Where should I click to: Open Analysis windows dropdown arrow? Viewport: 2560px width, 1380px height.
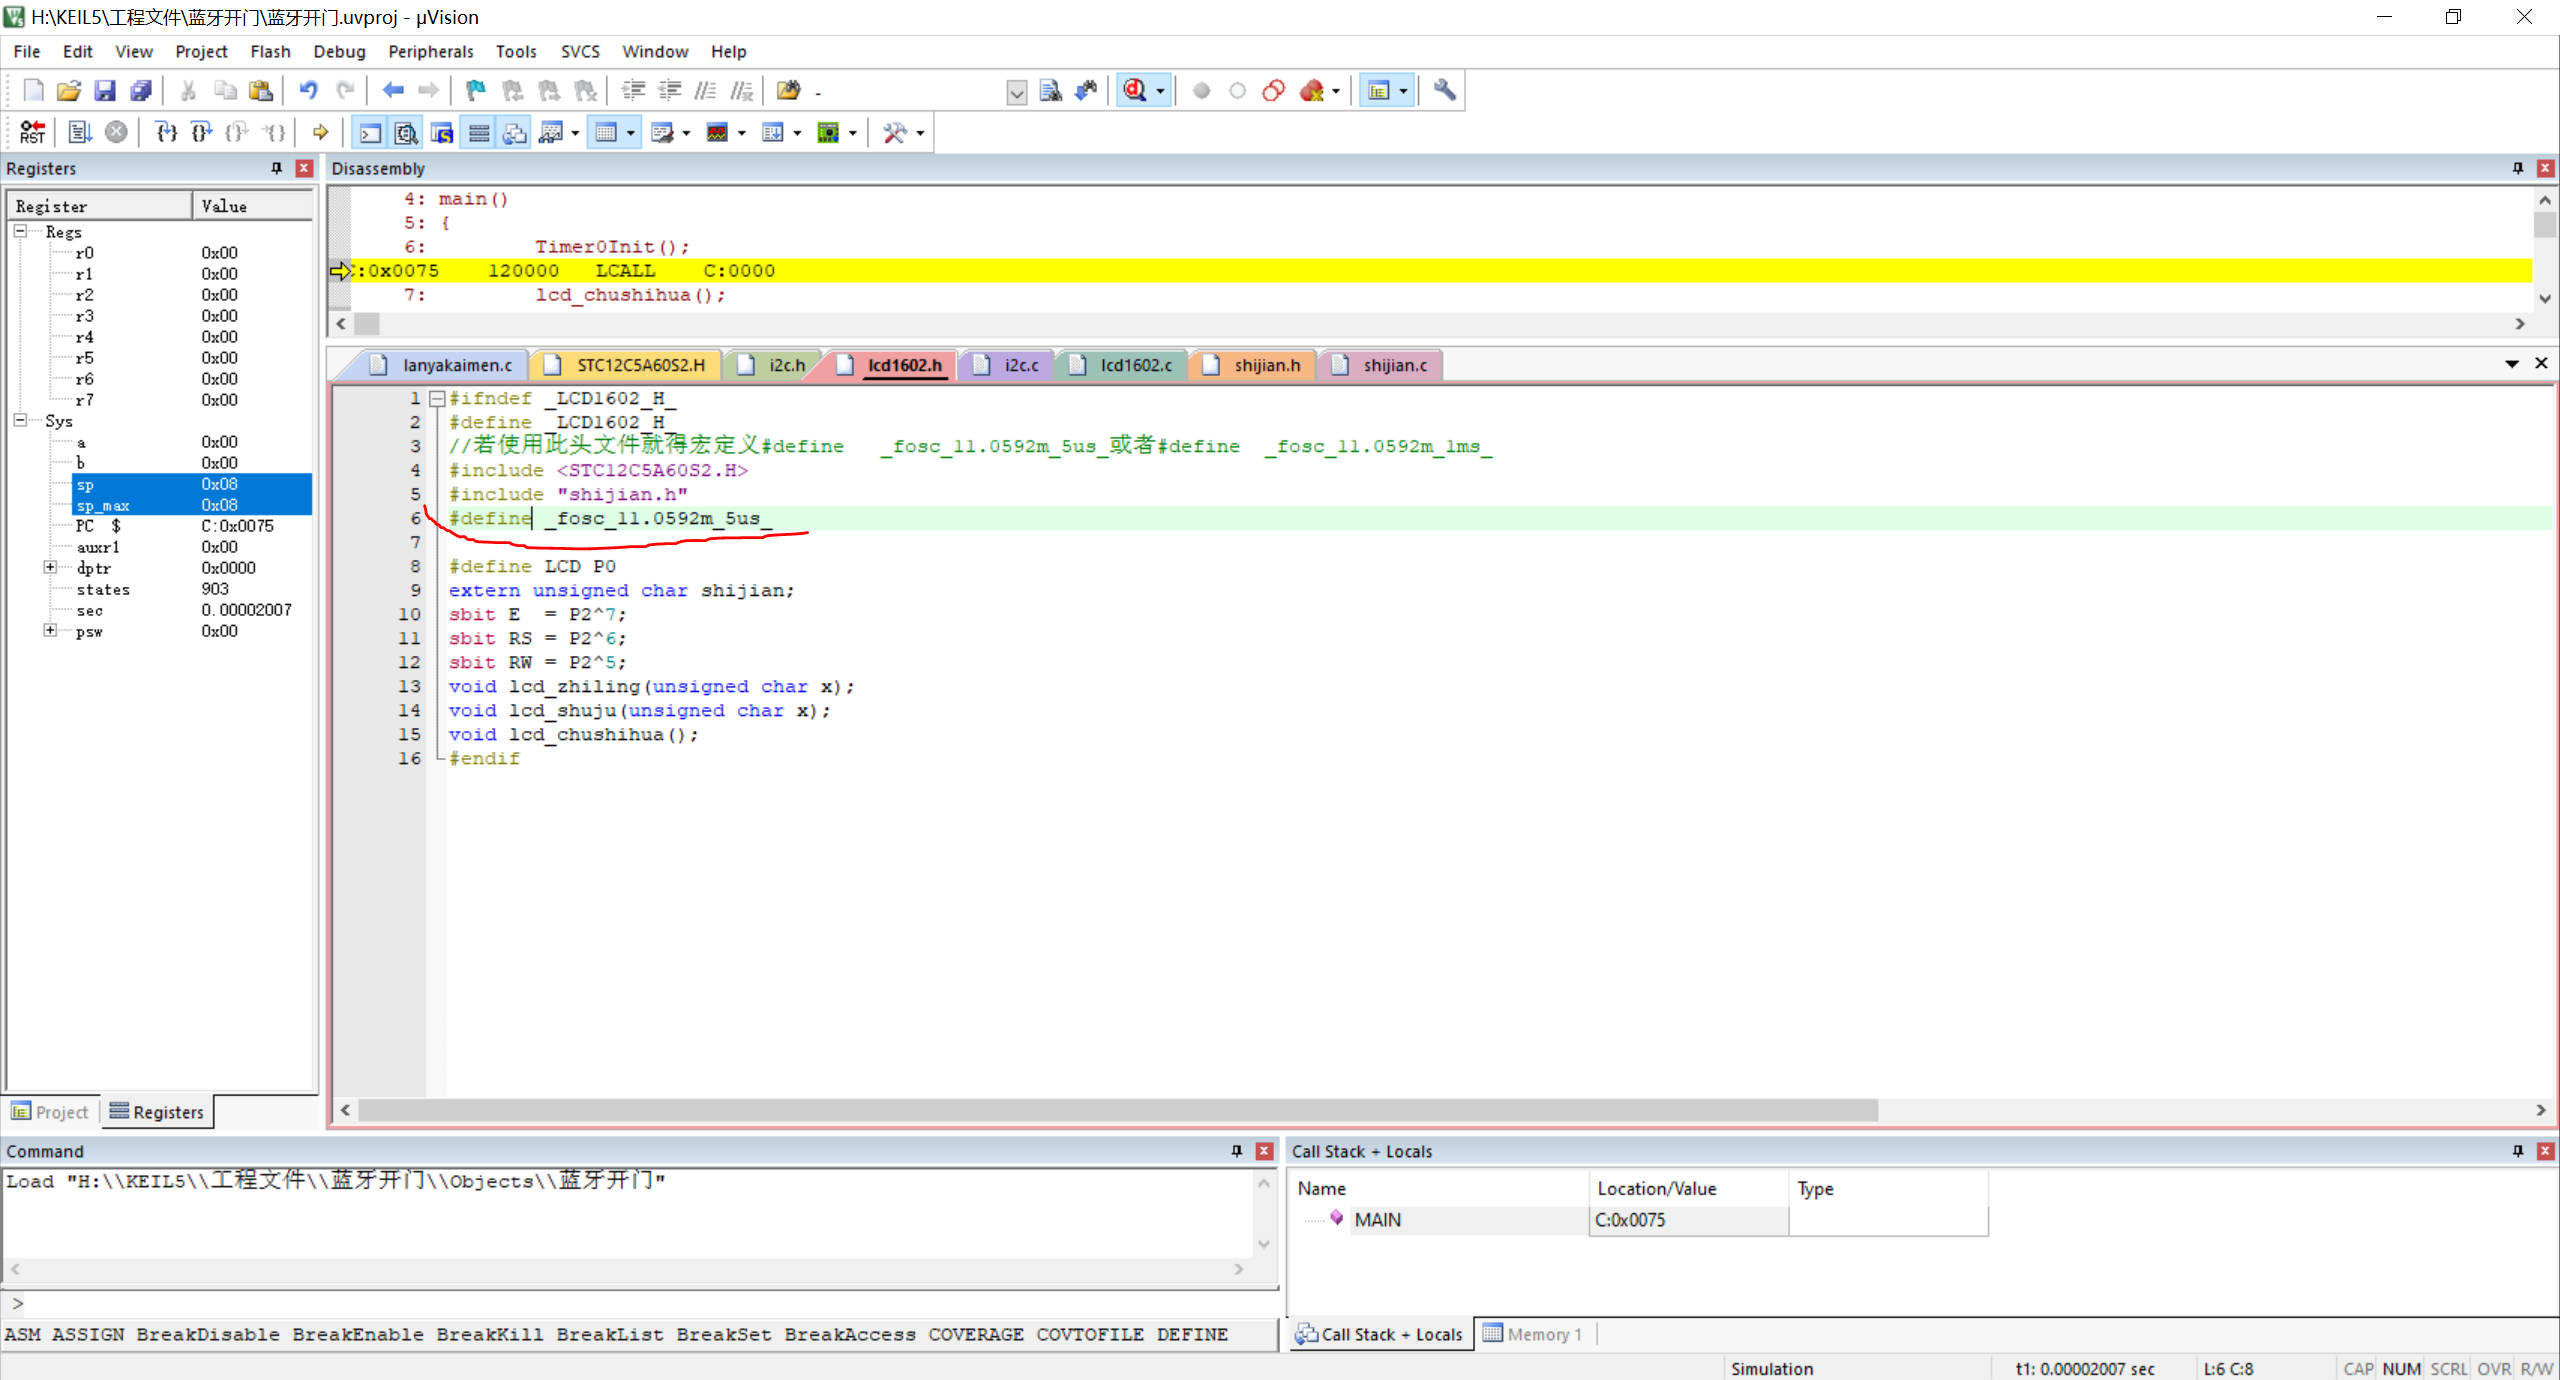[742, 133]
